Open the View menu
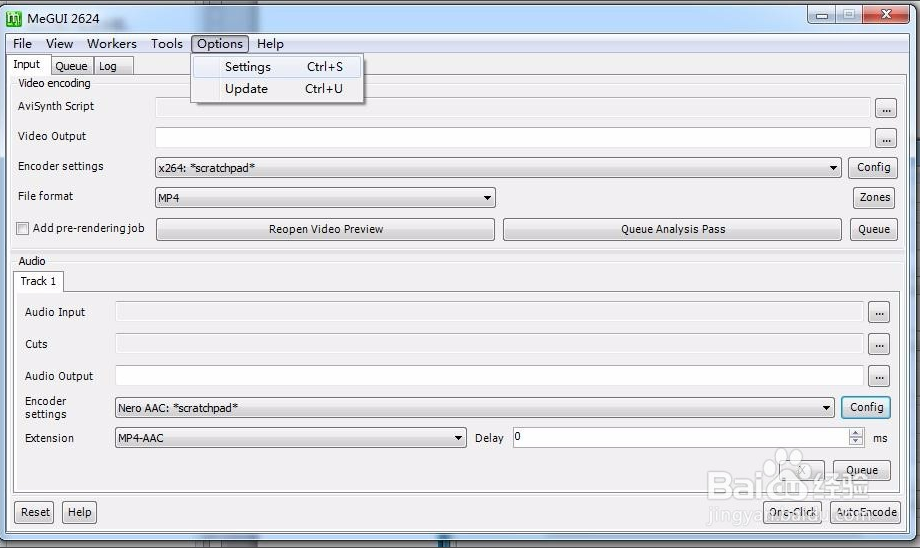Screen dimensions: 920x548 [59, 44]
